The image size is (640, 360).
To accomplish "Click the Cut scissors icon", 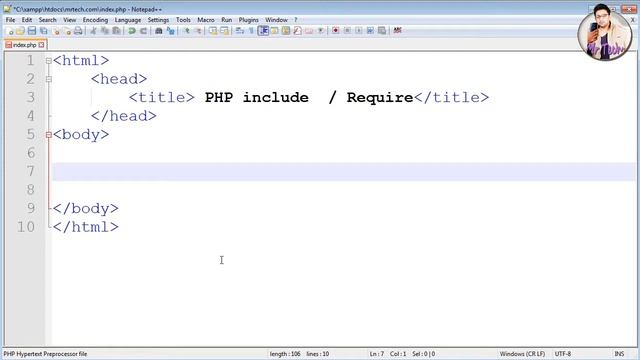I will click(93, 31).
